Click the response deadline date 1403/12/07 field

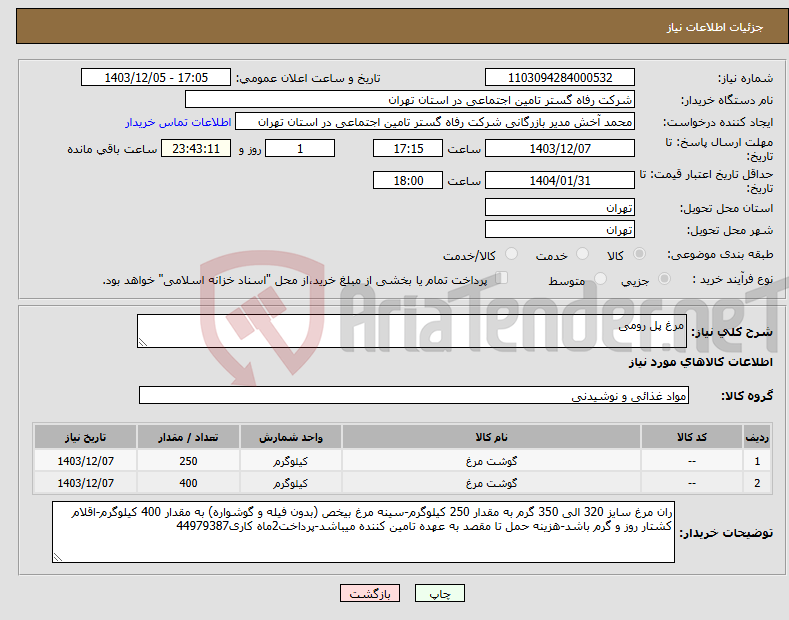[x=560, y=148]
